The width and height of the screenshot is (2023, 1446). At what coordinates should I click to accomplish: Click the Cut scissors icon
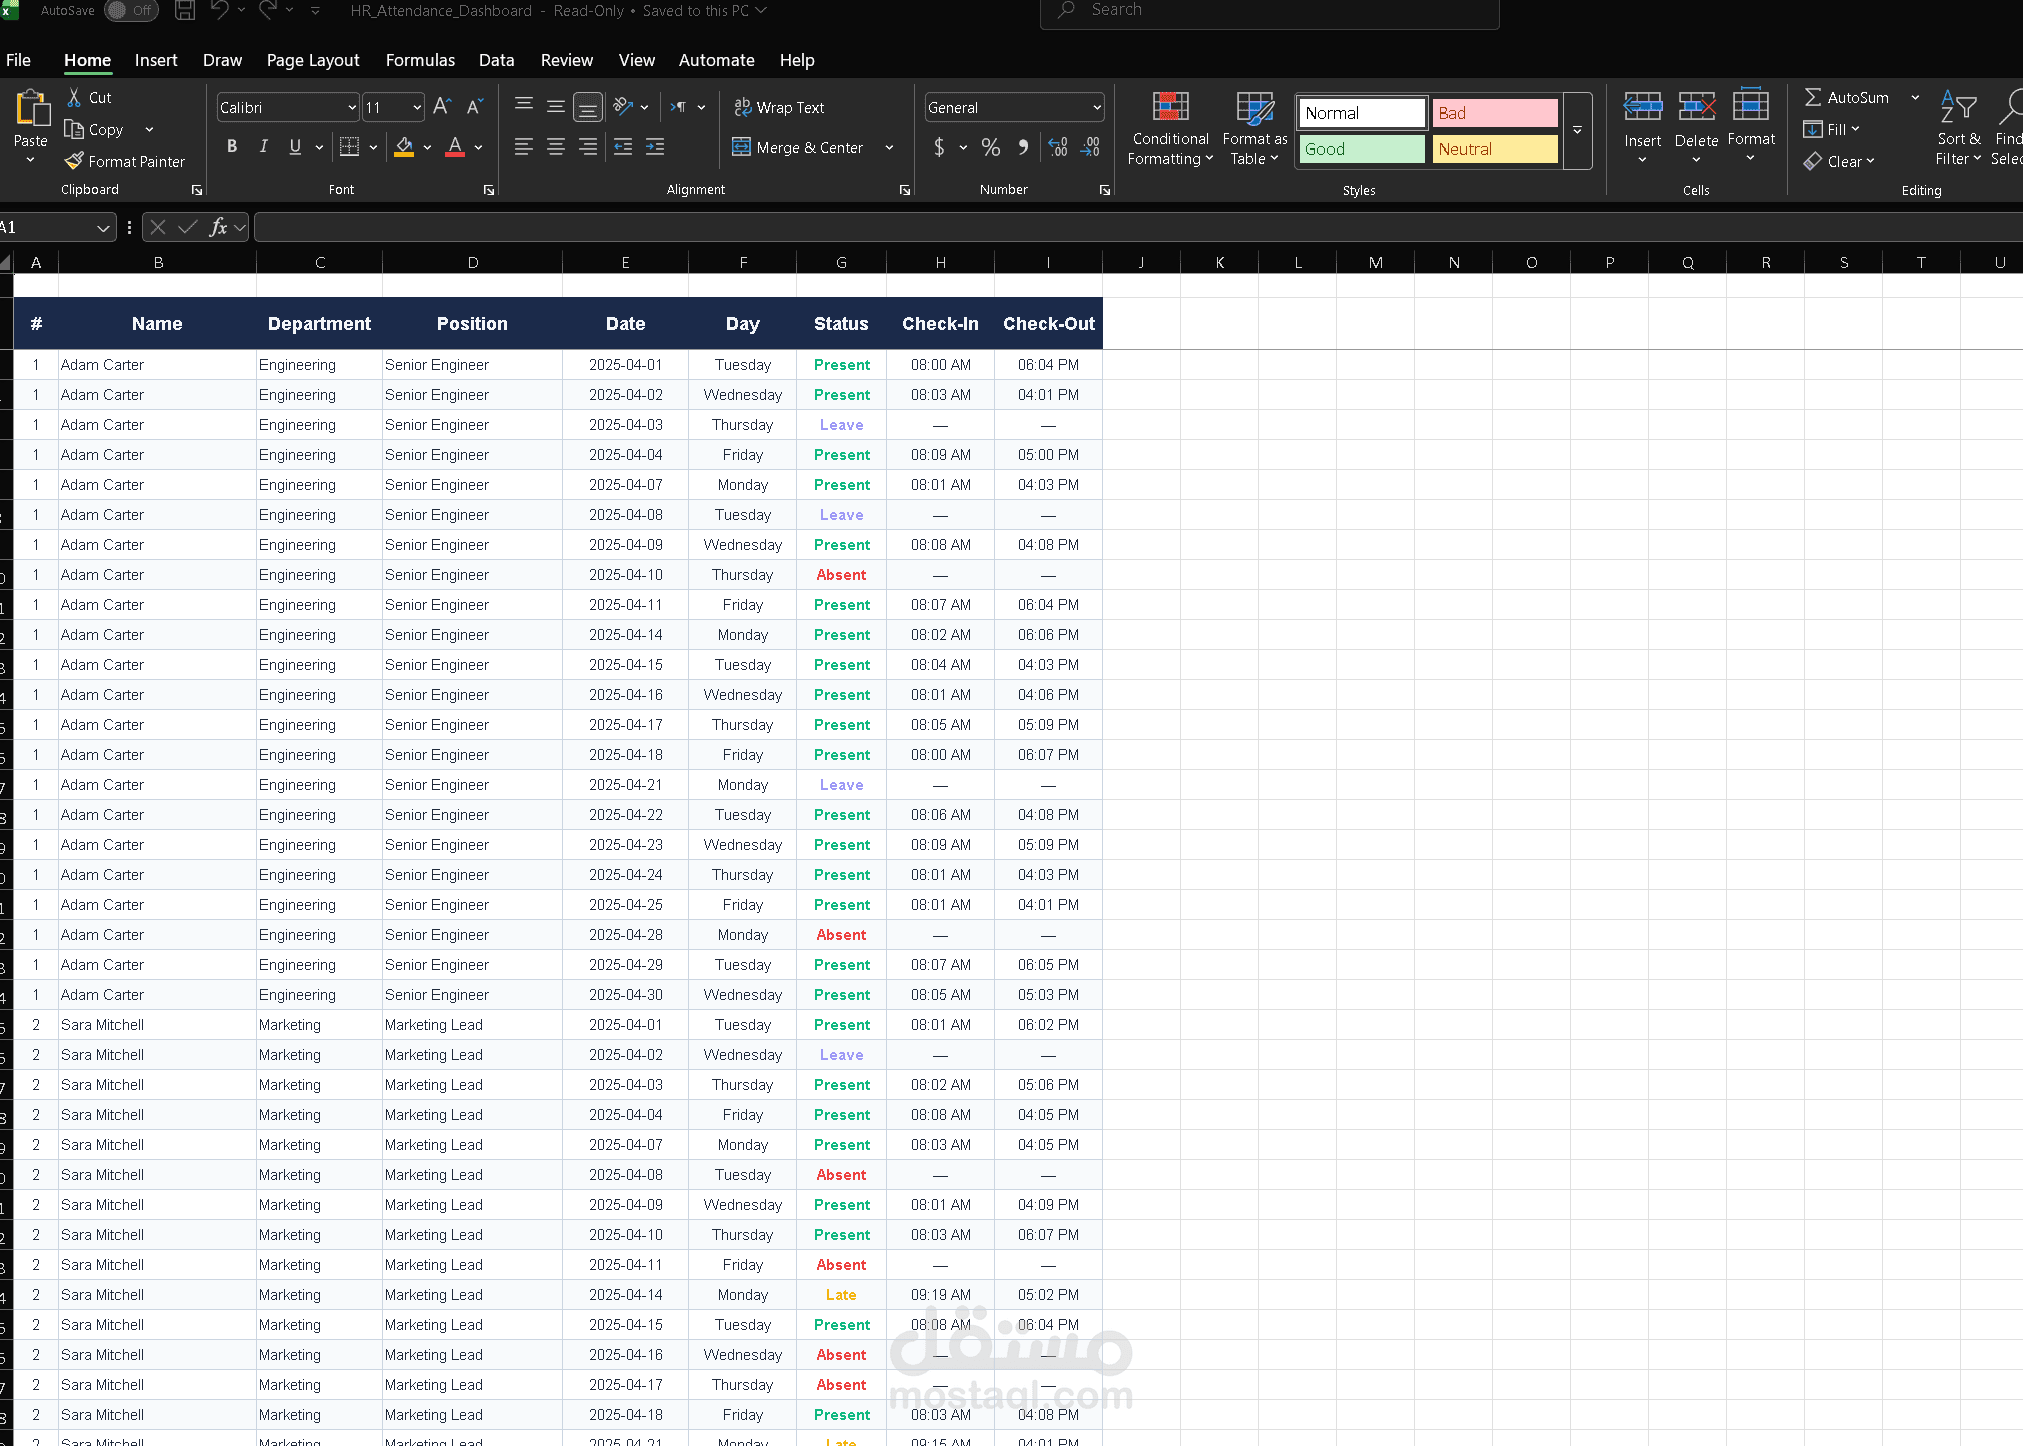coord(74,97)
